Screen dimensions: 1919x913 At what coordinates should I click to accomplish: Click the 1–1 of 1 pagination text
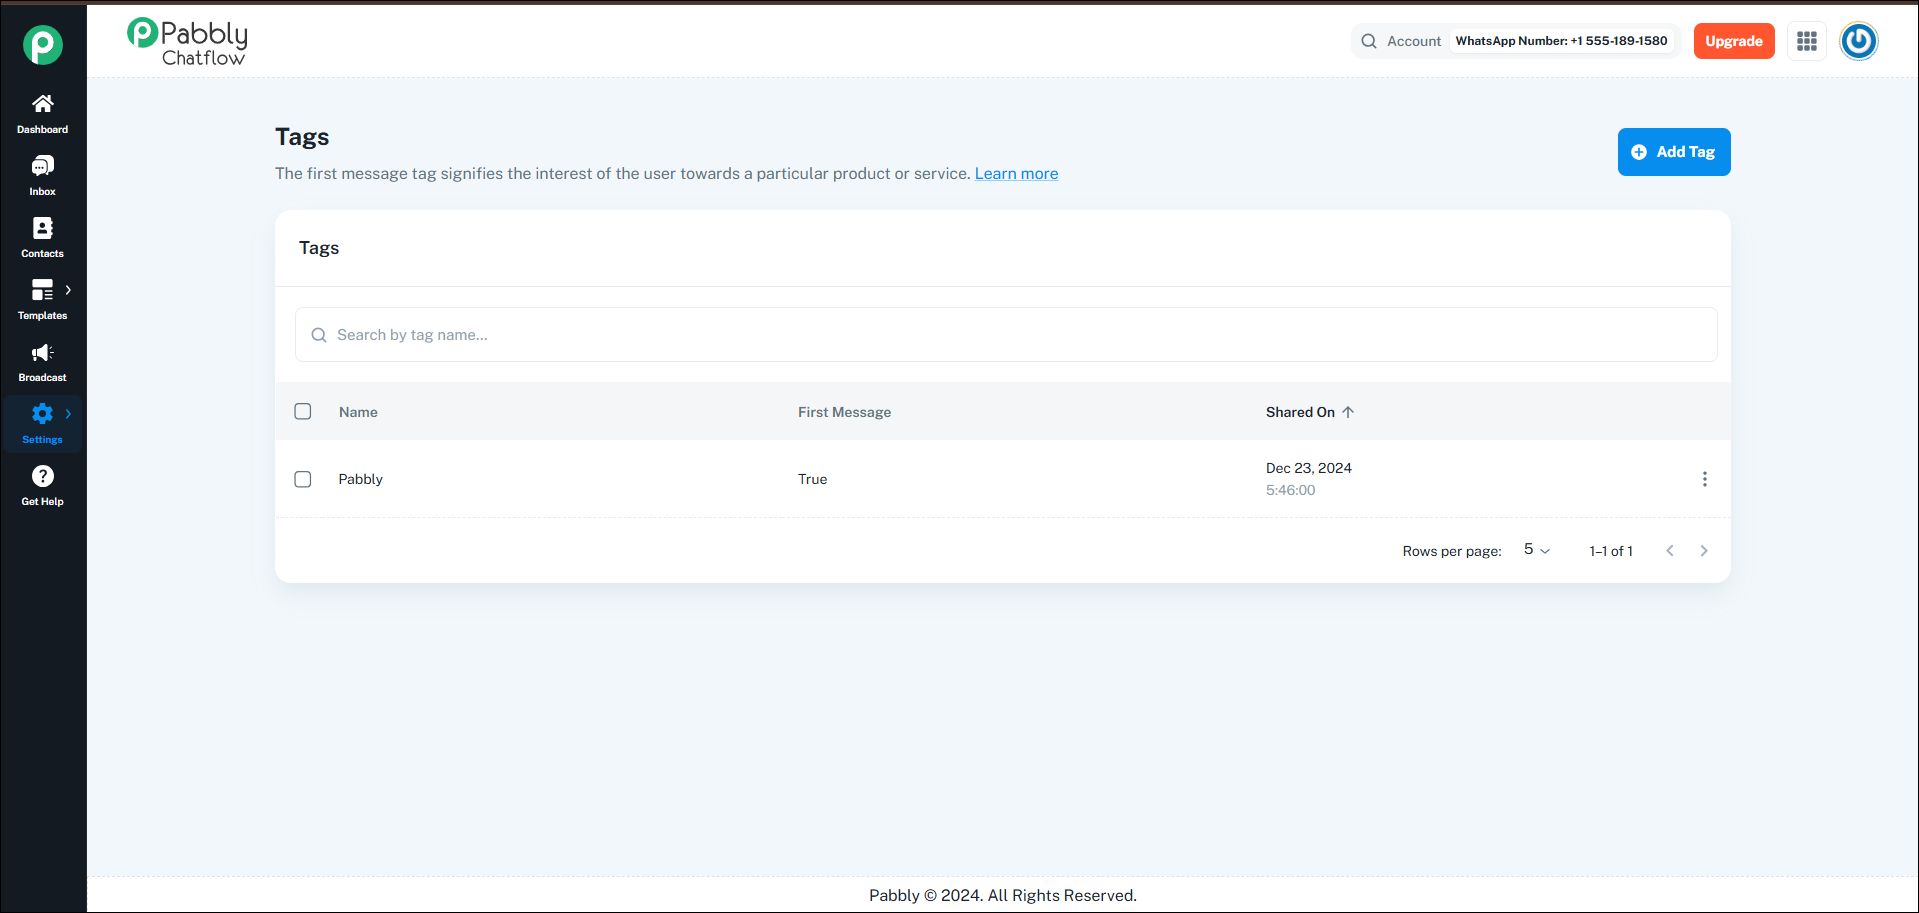(1610, 551)
